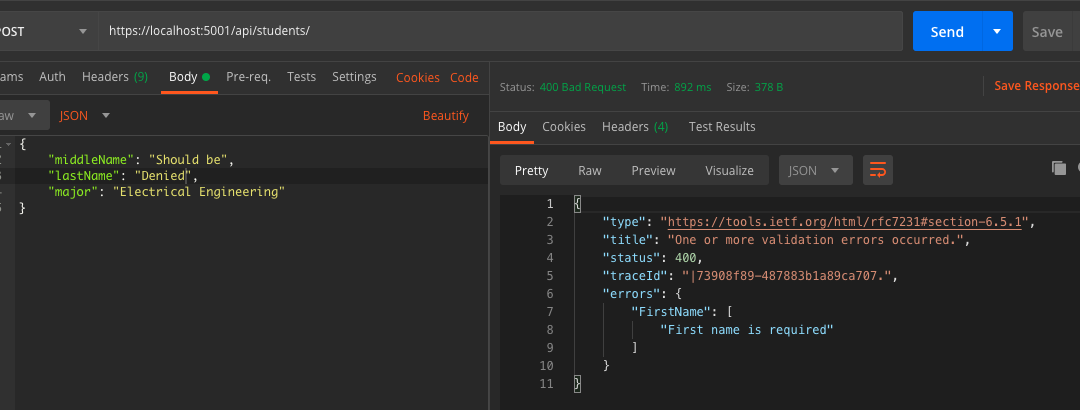Beautify the JSON request body
The height and width of the screenshot is (410, 1080).
click(x=445, y=115)
